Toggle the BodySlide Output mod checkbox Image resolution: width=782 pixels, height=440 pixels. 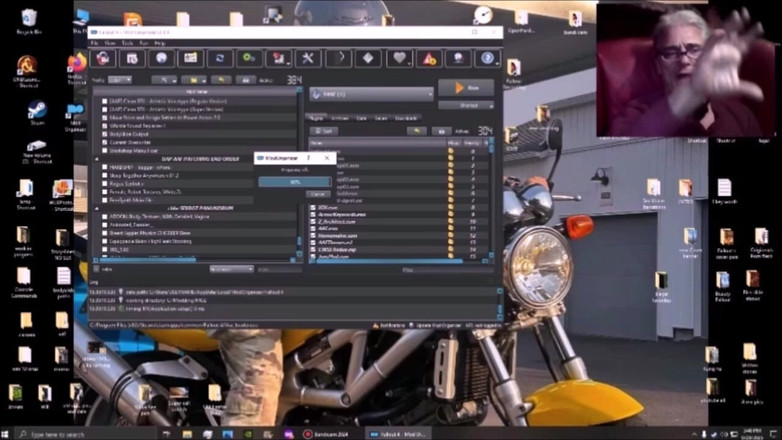tap(104, 132)
